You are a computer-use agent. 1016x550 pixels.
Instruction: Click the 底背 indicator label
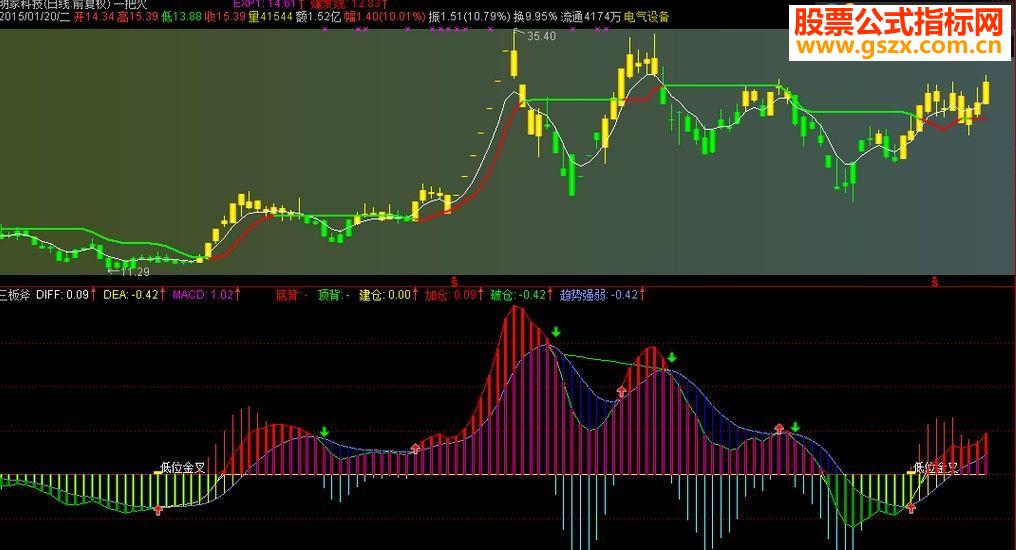[291, 295]
